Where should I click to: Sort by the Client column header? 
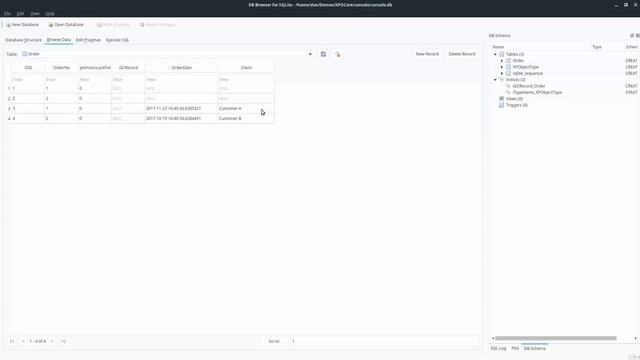pos(246,68)
